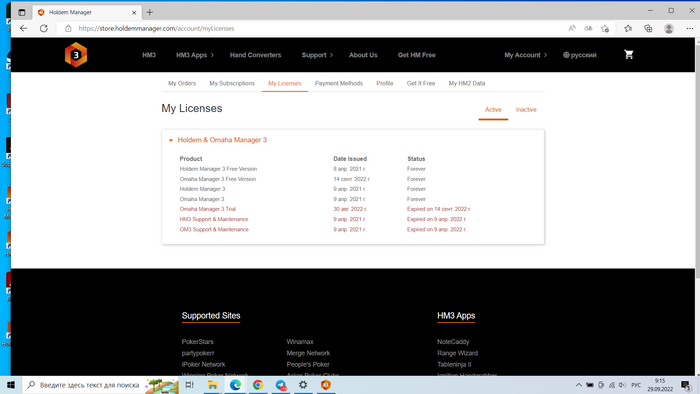
Task: Expand Support menu
Action: tap(317, 55)
